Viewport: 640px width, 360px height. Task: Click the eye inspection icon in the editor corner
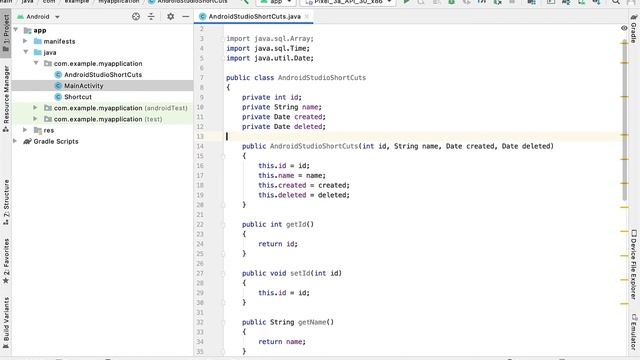click(x=624, y=28)
